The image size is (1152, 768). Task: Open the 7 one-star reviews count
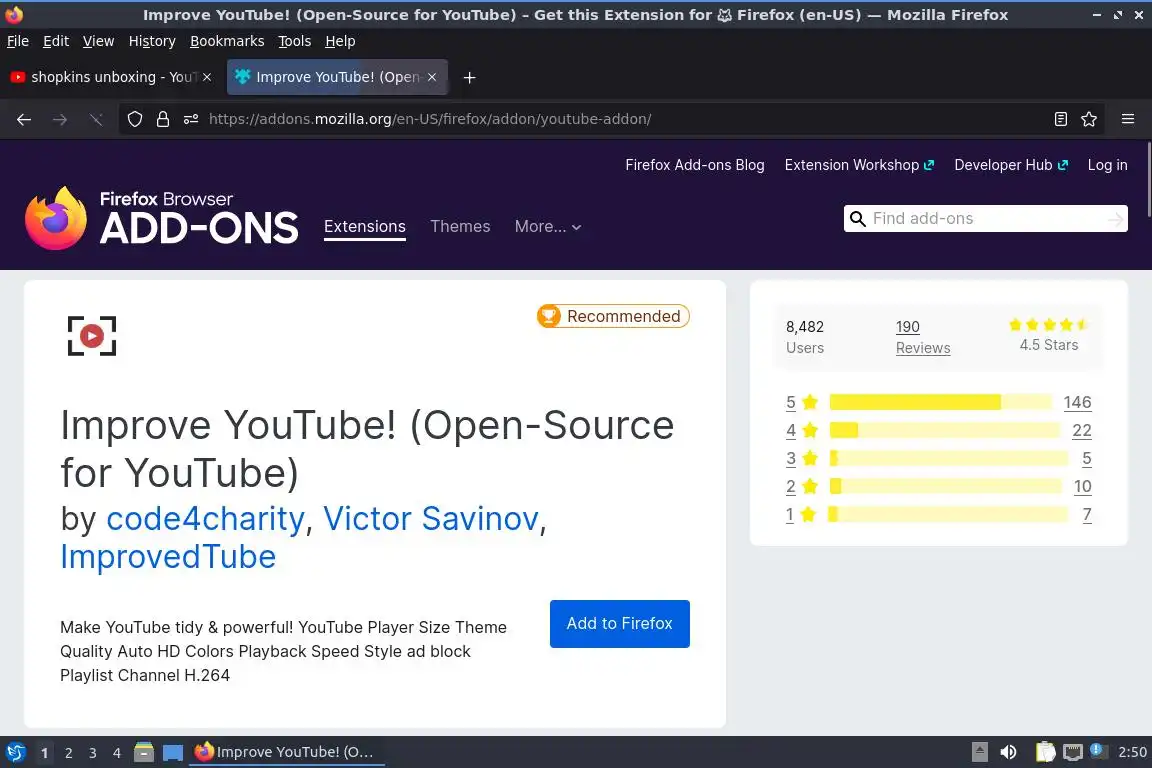[x=1087, y=514]
